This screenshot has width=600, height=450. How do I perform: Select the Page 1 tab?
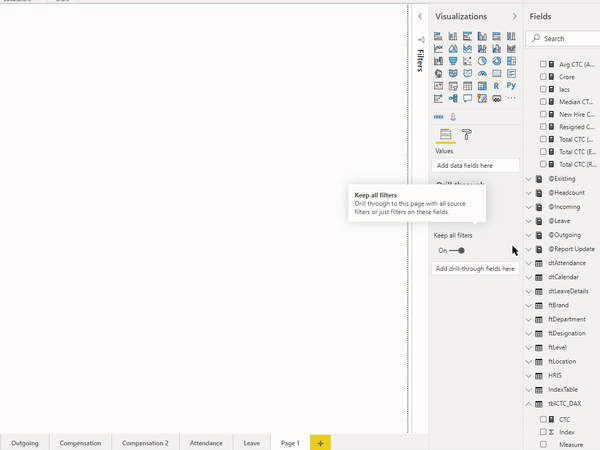290,443
